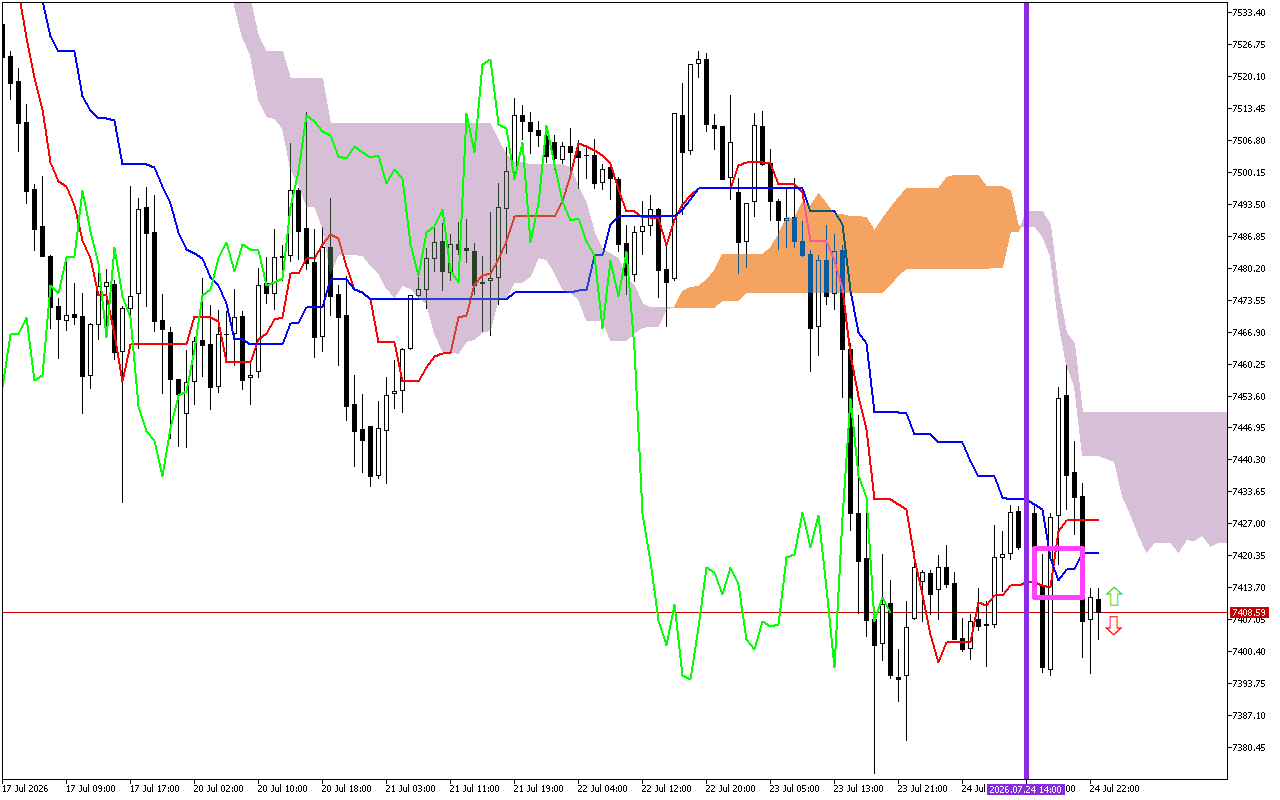Click the 24 Jul 22:00 time label
Screen dimensions: 1280x800
(x=1115, y=789)
